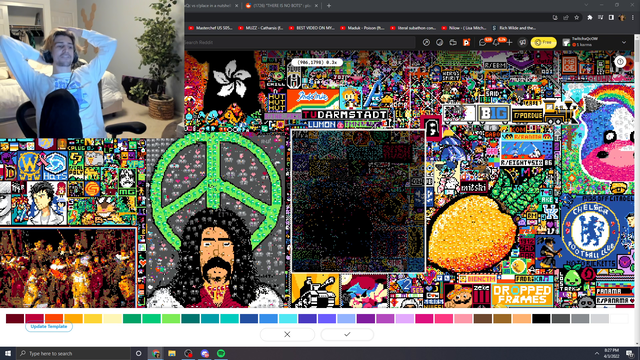Image resolution: width=640 pixels, height=360 pixels.
Task: Open the Windows Start menu
Action: pyautogui.click(x=8, y=353)
